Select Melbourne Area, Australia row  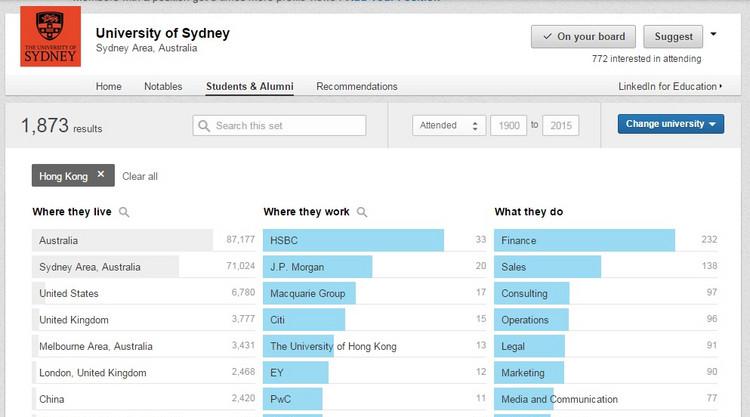pos(143,346)
